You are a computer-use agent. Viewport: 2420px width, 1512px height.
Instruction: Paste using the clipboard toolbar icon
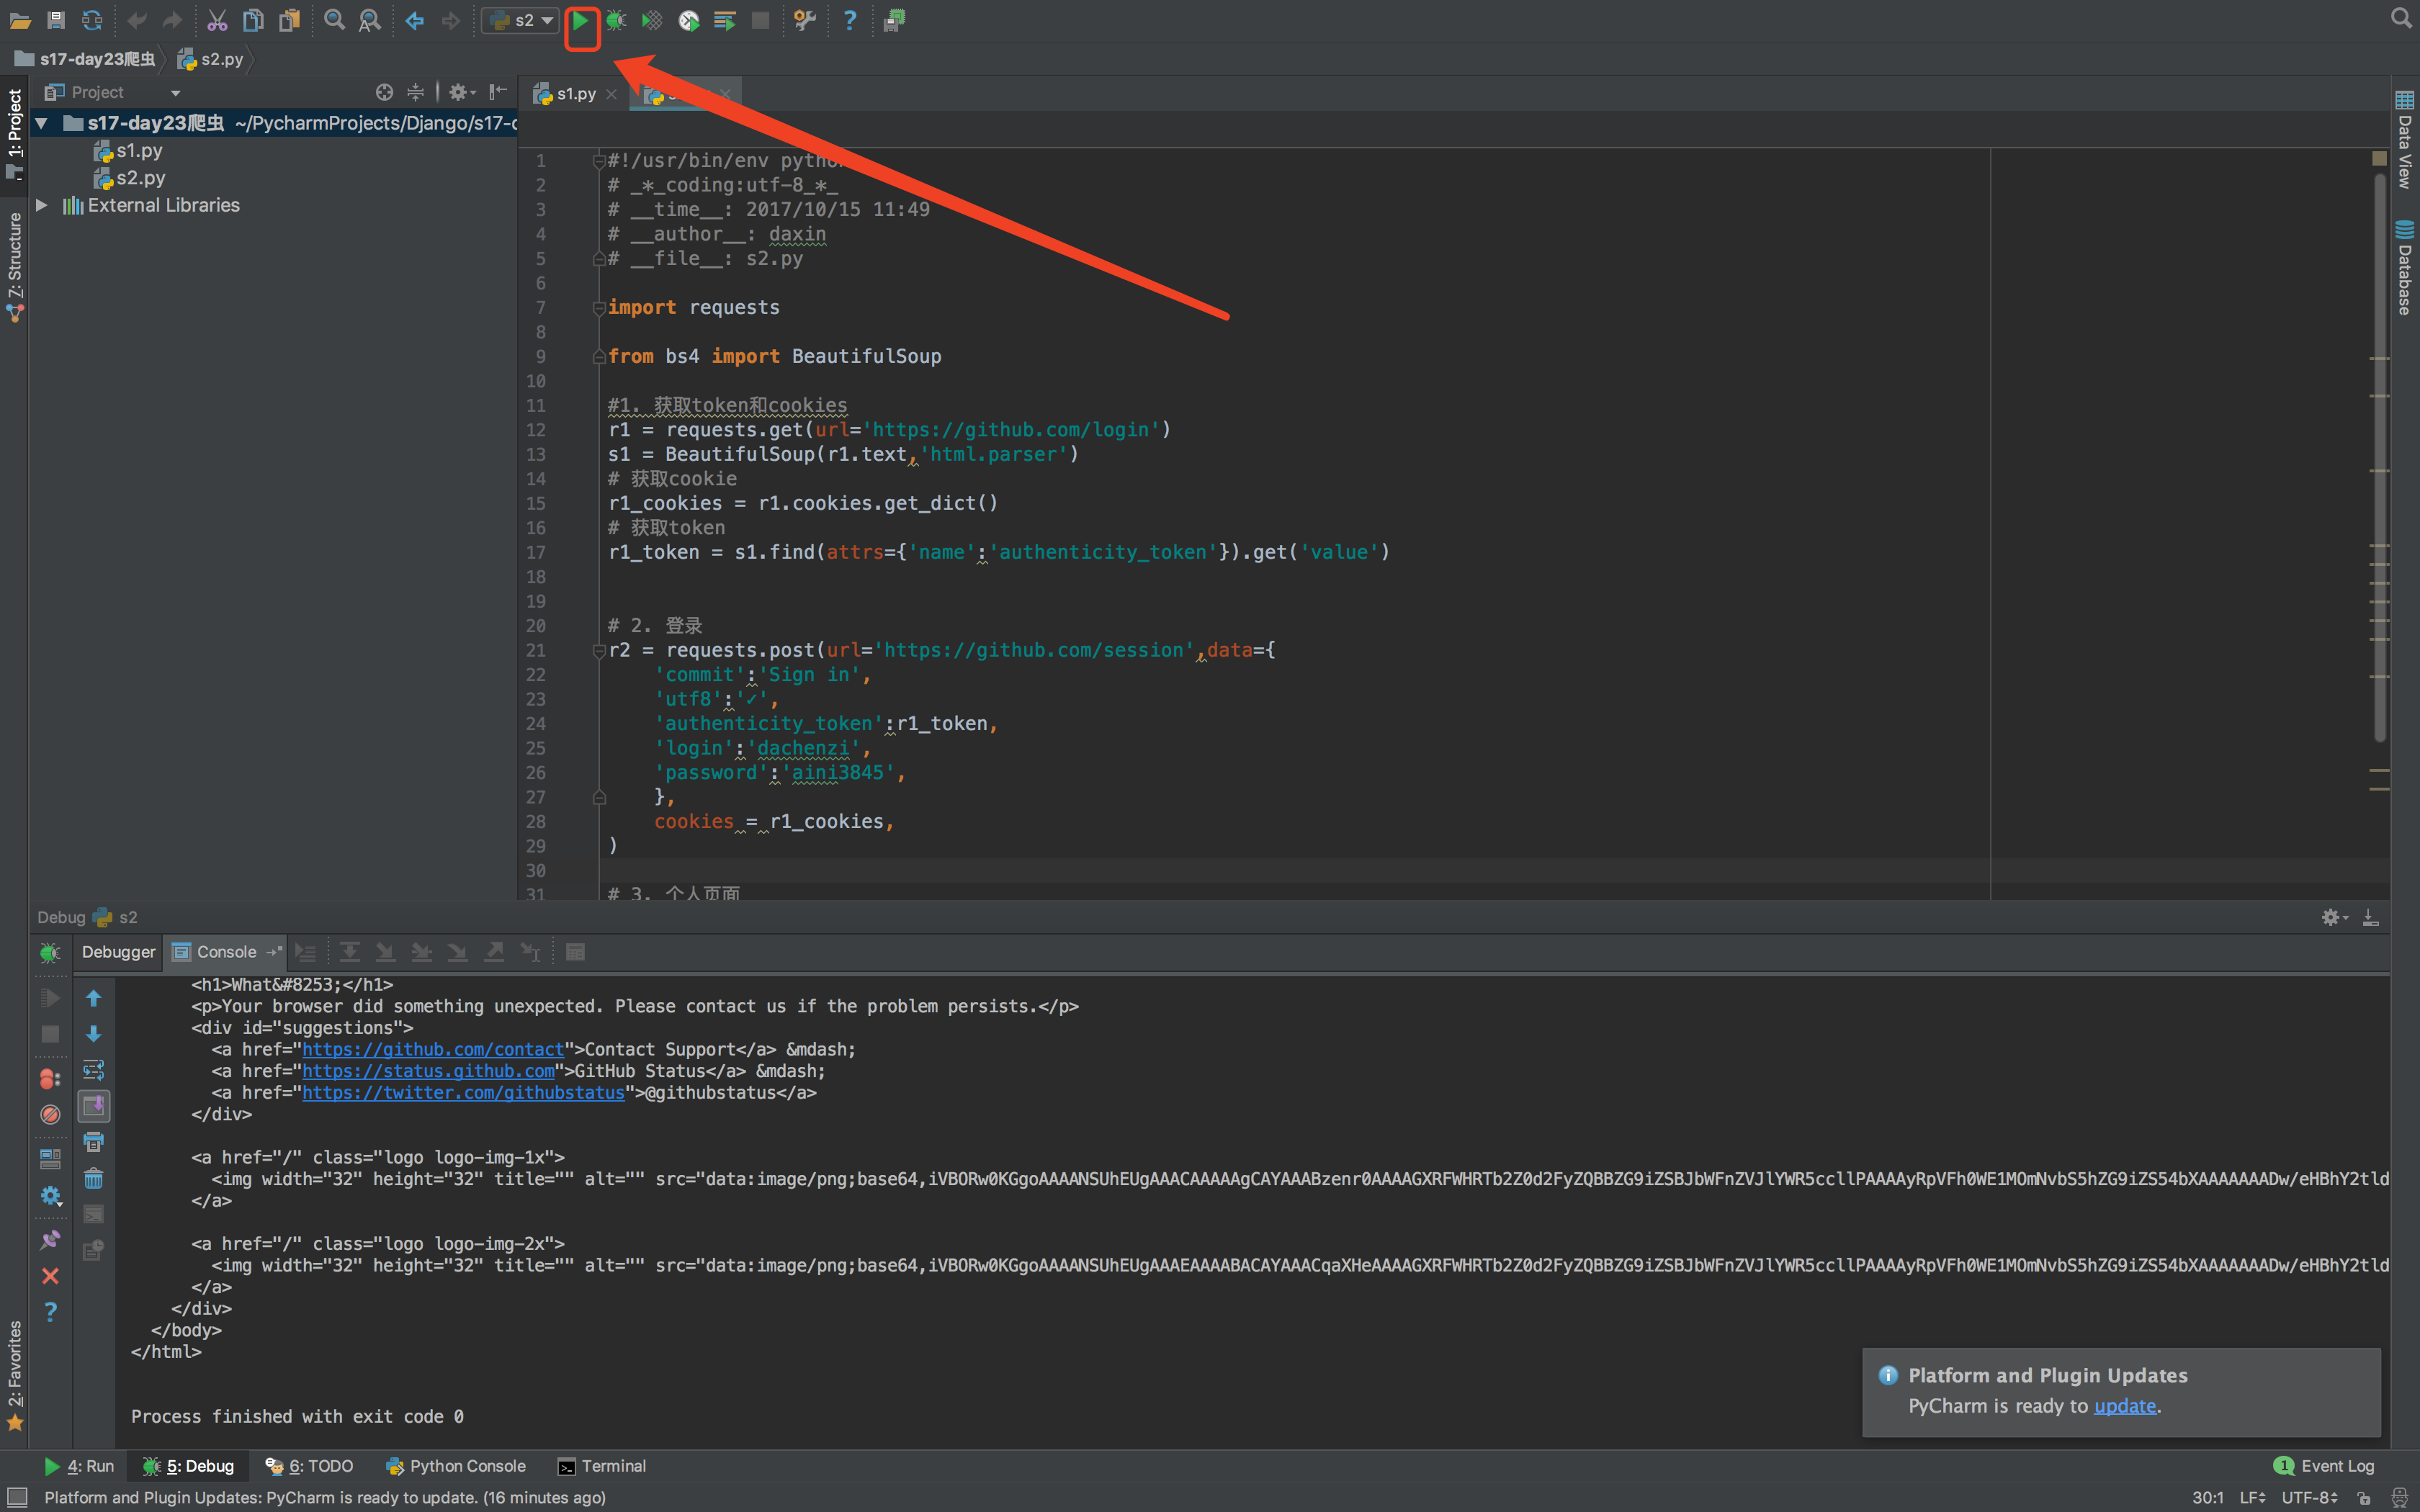[289, 21]
